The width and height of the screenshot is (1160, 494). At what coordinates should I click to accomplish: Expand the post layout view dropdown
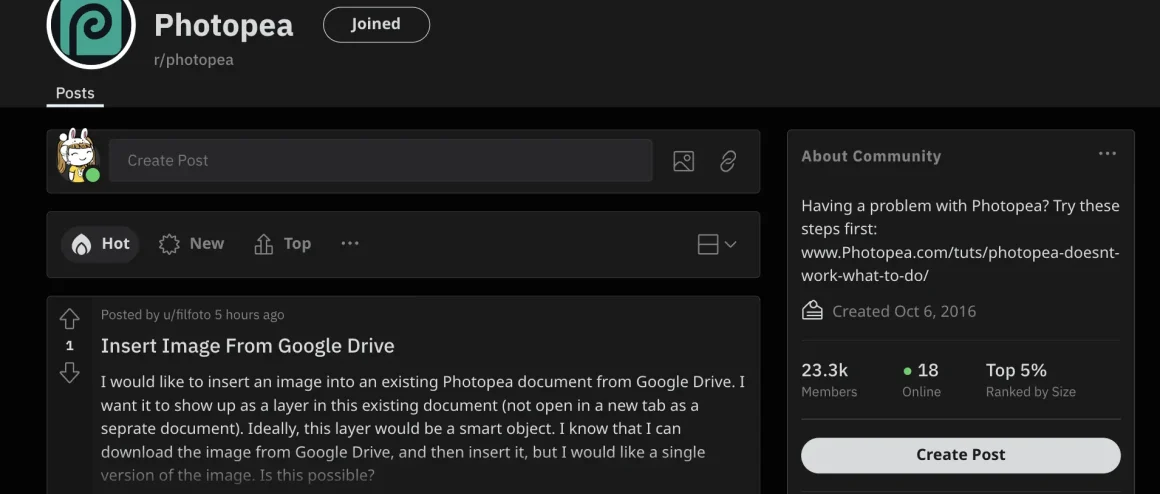coord(716,244)
